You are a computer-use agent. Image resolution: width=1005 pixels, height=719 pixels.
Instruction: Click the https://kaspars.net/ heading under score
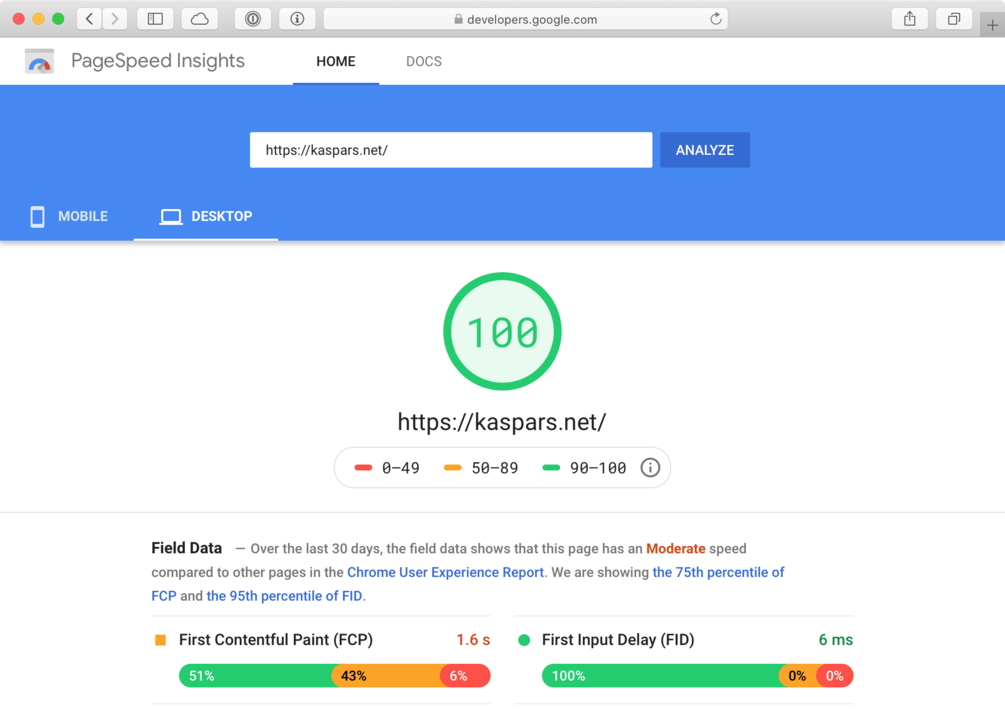[502, 422]
